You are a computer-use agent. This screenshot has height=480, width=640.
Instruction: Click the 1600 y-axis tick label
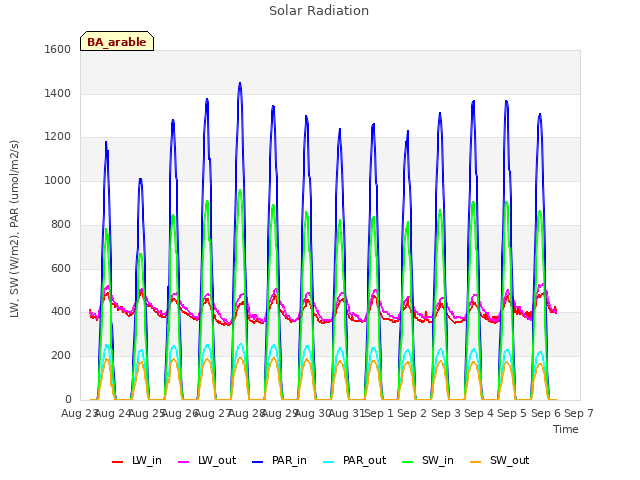coord(58,49)
